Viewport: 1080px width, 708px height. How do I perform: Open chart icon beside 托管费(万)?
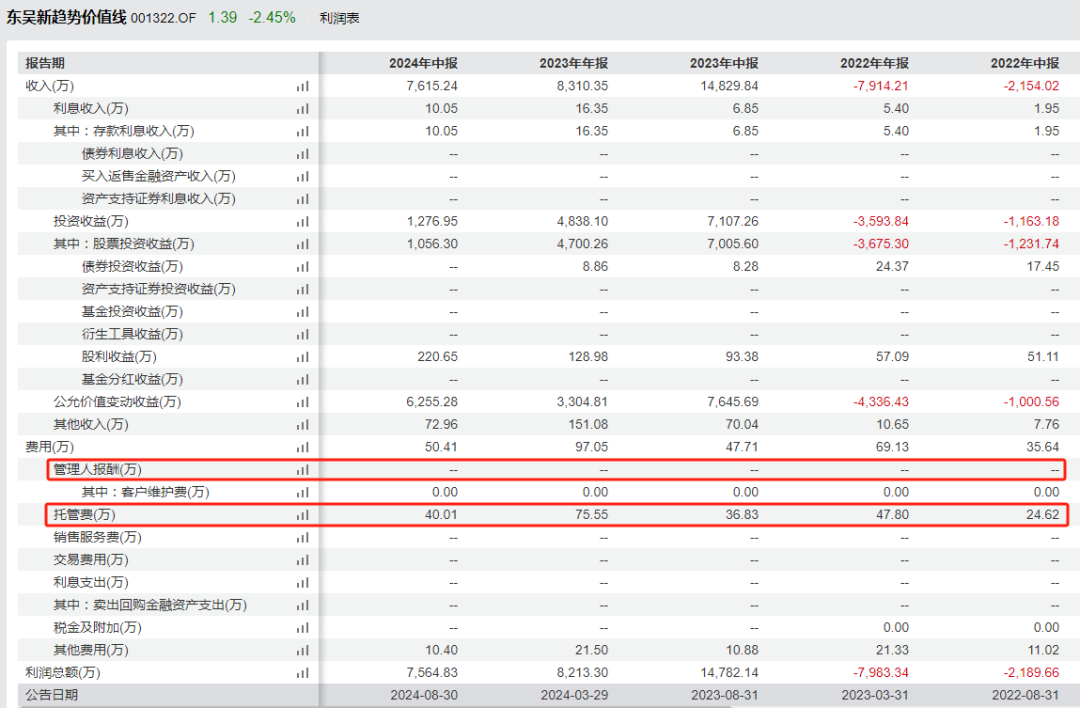pos(303,515)
